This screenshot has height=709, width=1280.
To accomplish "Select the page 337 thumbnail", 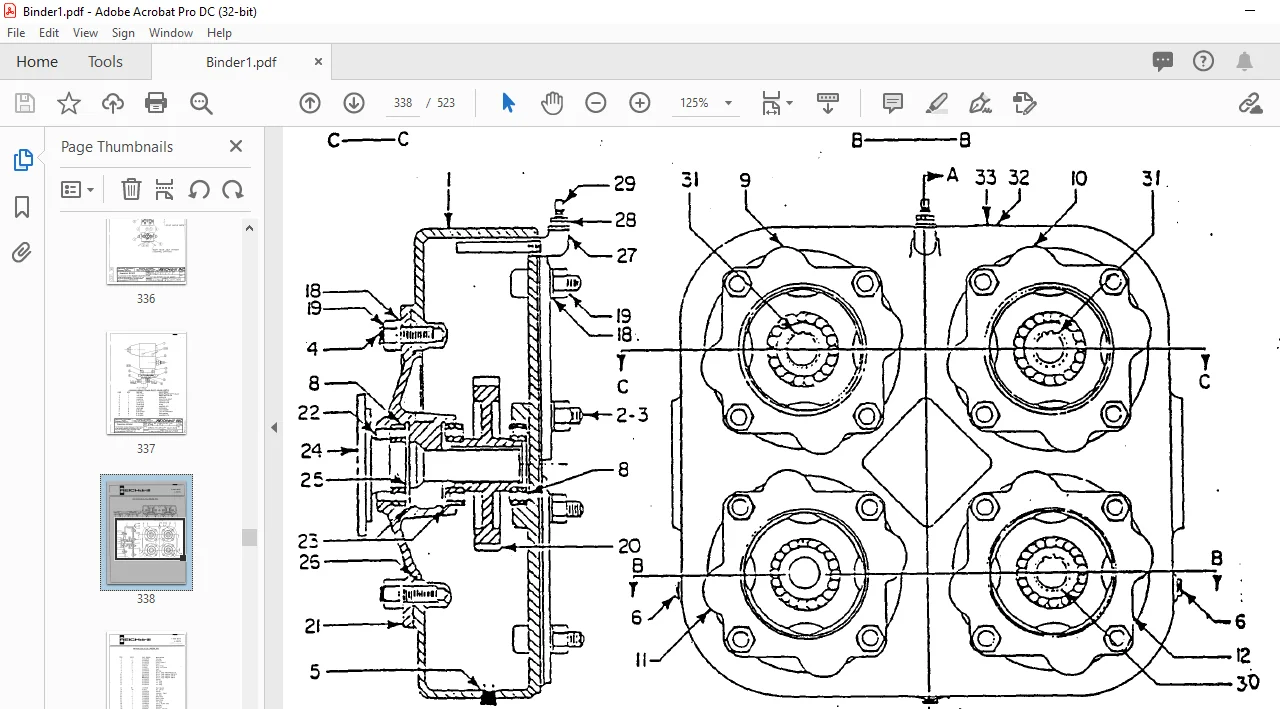I will pyautogui.click(x=146, y=384).
